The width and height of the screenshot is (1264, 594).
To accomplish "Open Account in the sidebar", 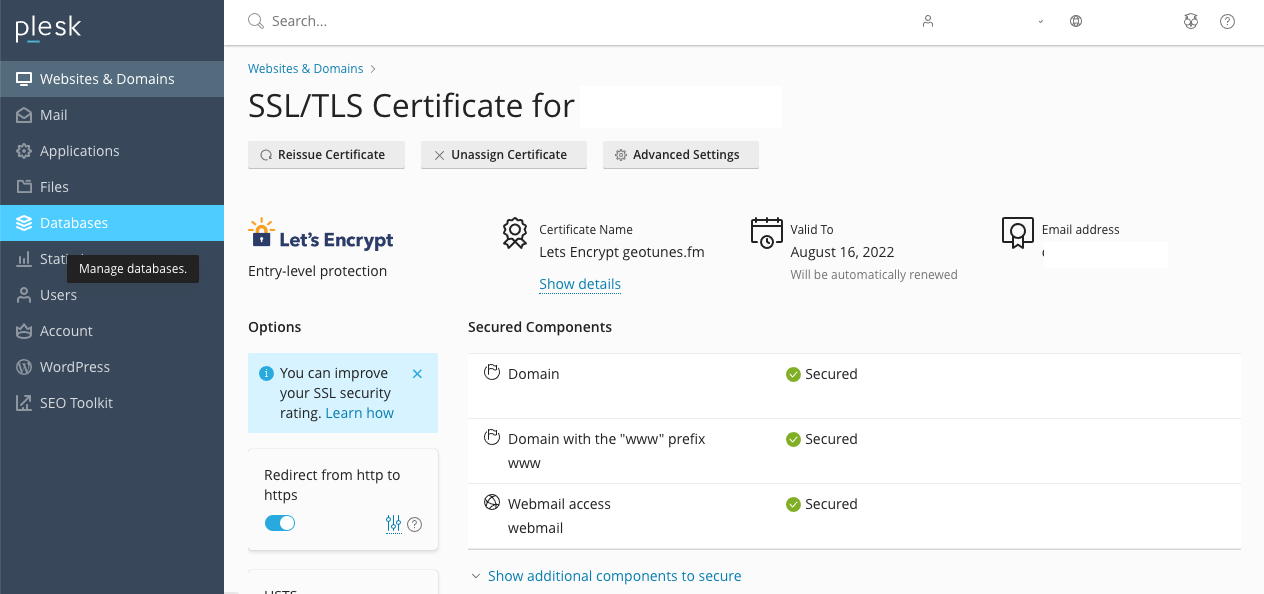I will pyautogui.click(x=112, y=331).
